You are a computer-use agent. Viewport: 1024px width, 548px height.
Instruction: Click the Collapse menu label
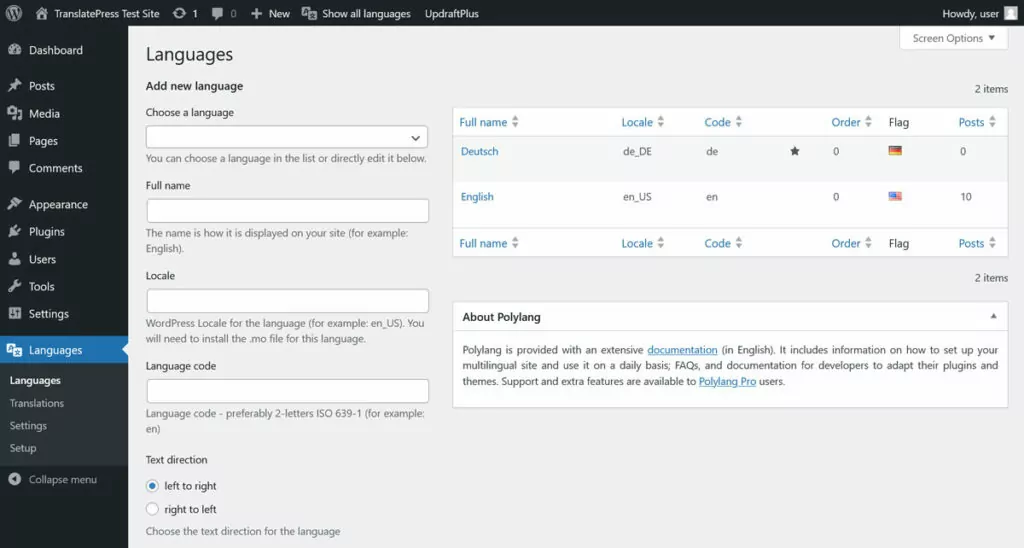point(63,479)
